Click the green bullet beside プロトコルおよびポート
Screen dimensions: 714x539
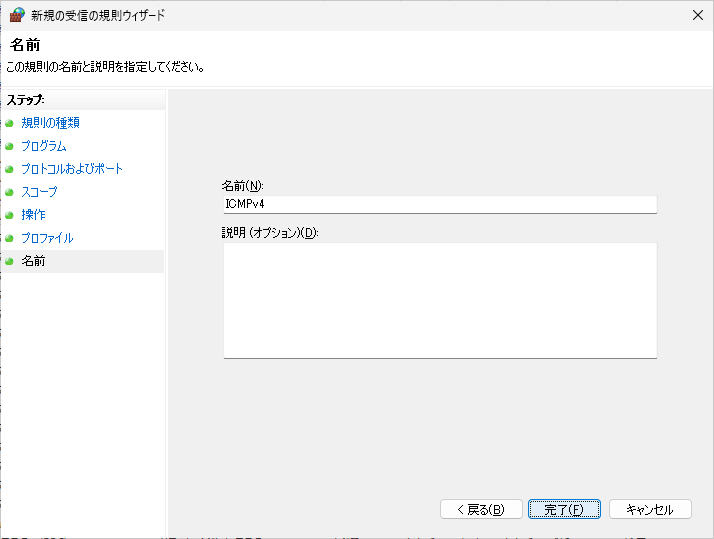pos(9,169)
